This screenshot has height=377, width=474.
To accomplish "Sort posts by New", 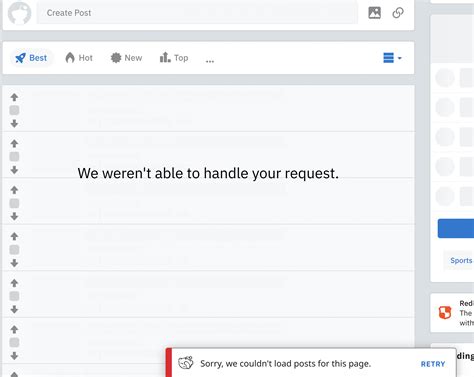I will coord(126,58).
